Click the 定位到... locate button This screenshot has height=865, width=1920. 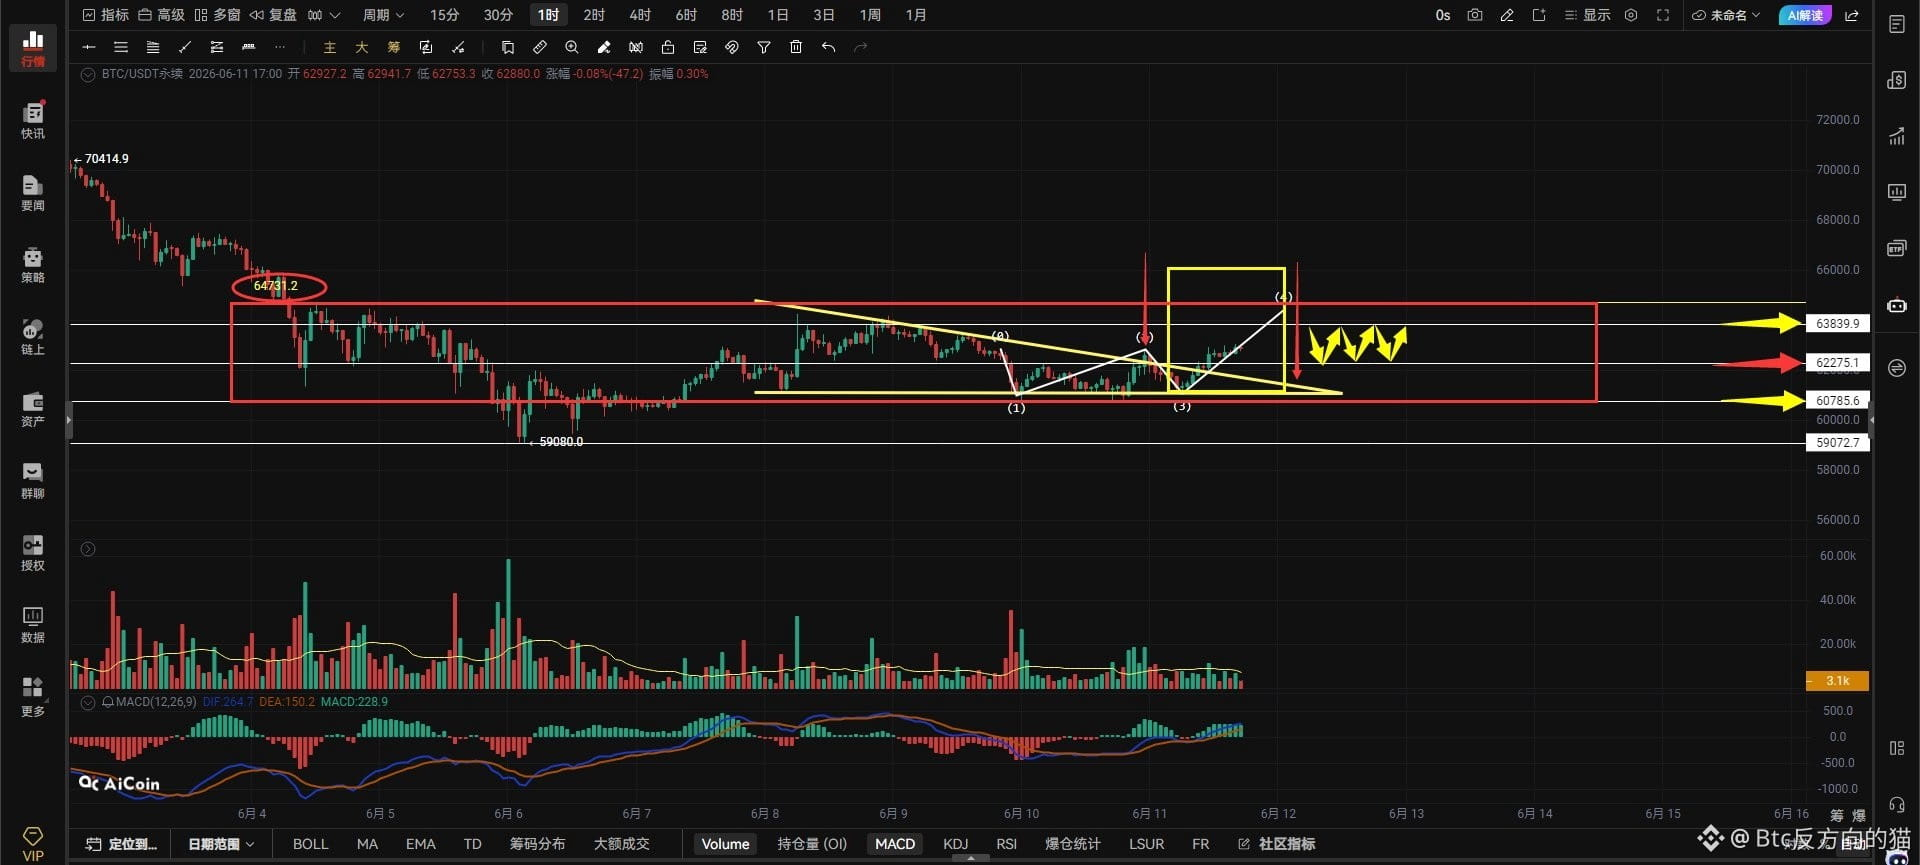tap(121, 844)
